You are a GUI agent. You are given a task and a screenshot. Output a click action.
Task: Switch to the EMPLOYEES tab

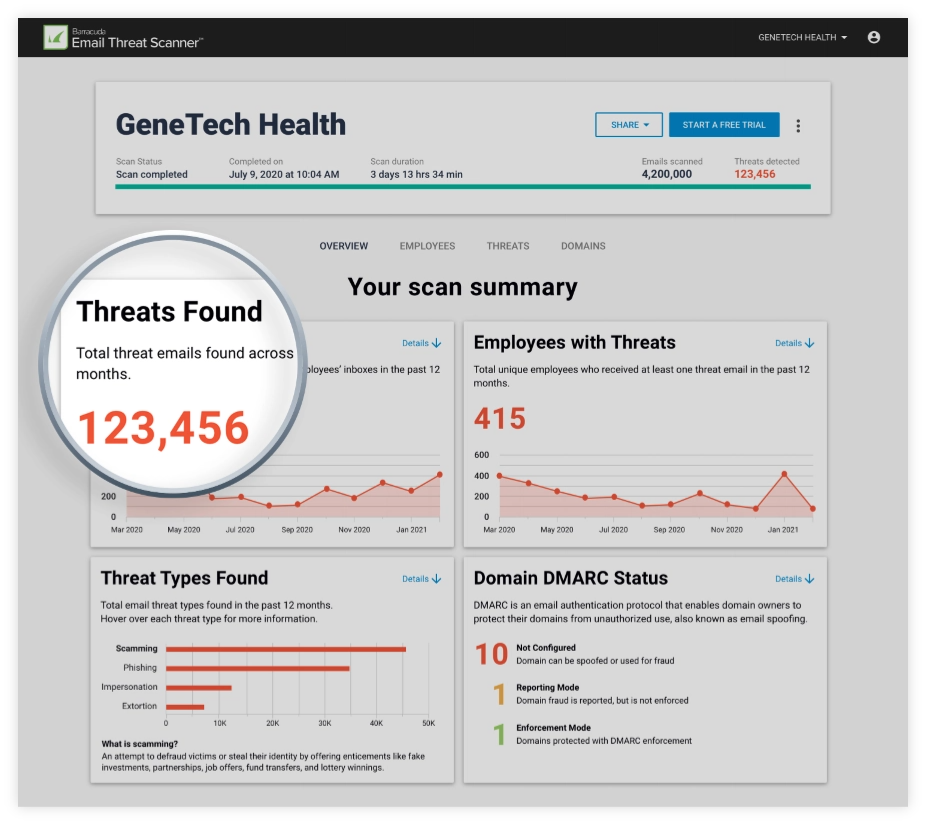coord(427,246)
